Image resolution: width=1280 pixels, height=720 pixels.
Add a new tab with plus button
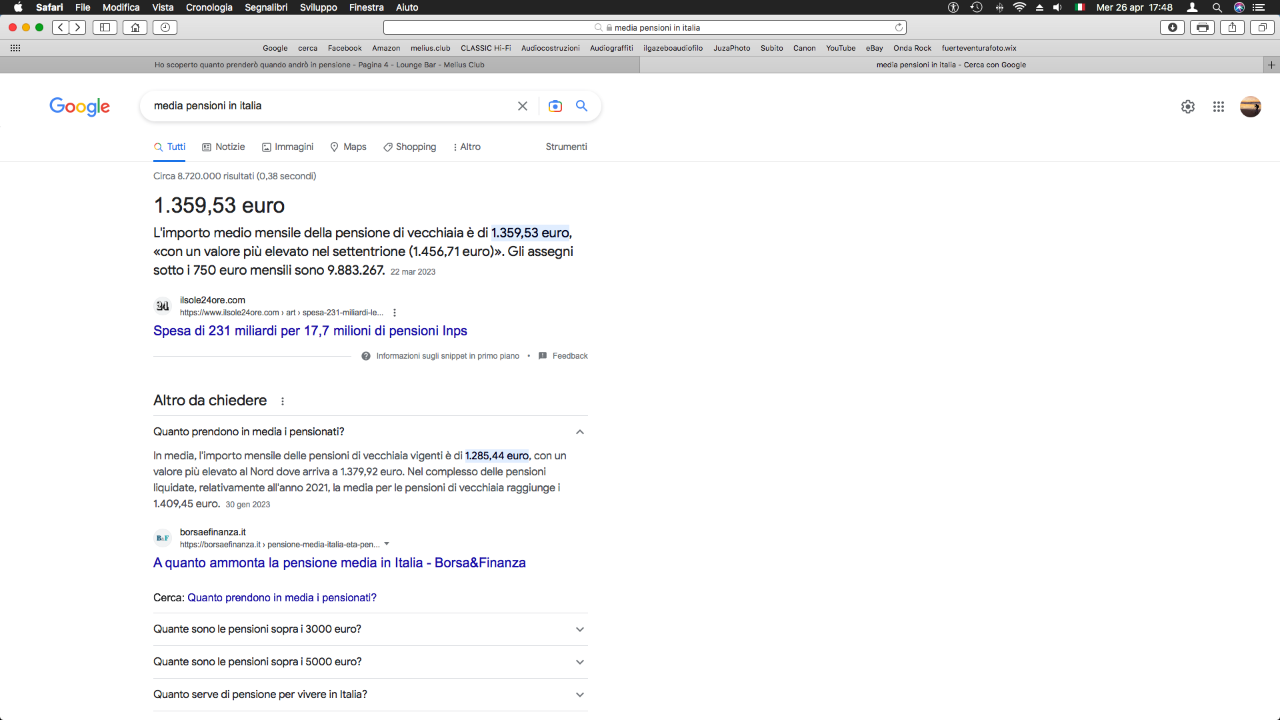tap(1271, 65)
